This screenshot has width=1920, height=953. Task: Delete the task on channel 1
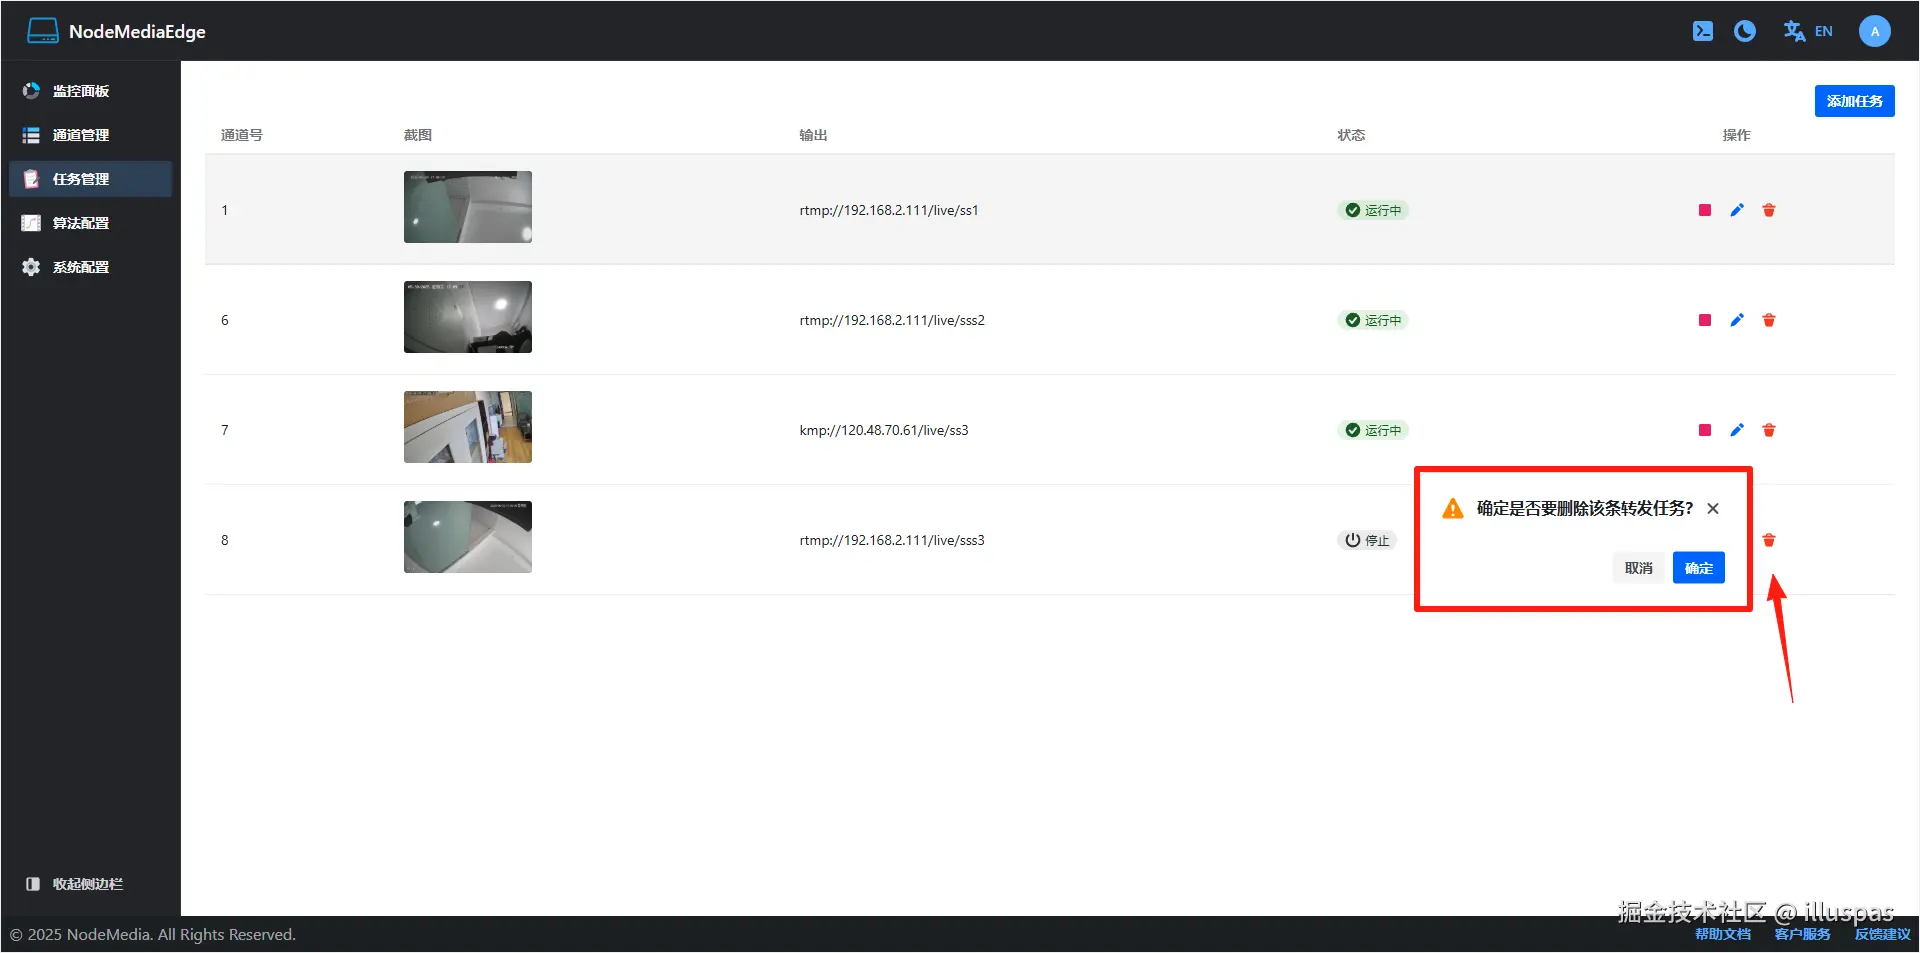pyautogui.click(x=1769, y=210)
